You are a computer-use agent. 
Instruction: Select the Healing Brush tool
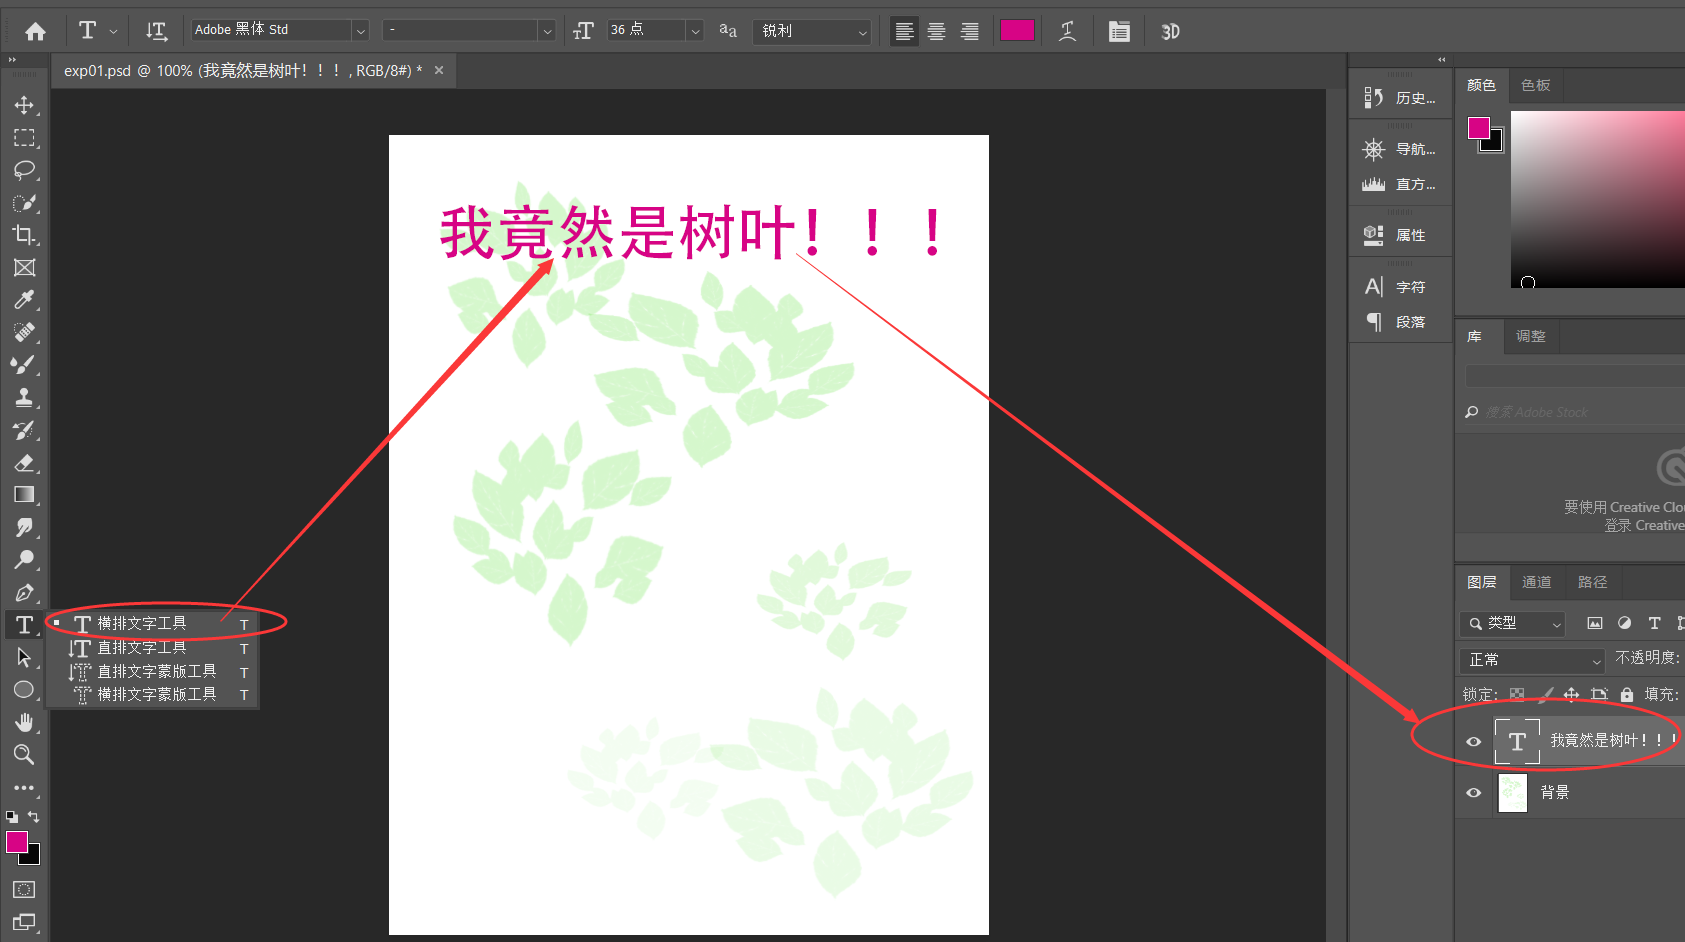(x=24, y=332)
